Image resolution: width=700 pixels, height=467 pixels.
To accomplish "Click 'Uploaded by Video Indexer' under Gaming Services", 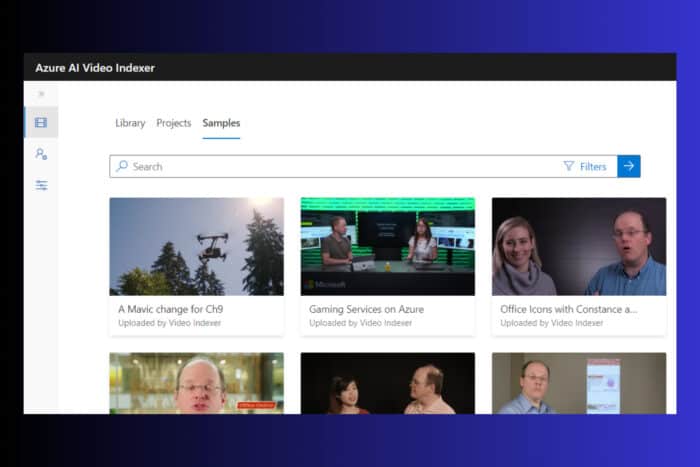I will pos(360,323).
